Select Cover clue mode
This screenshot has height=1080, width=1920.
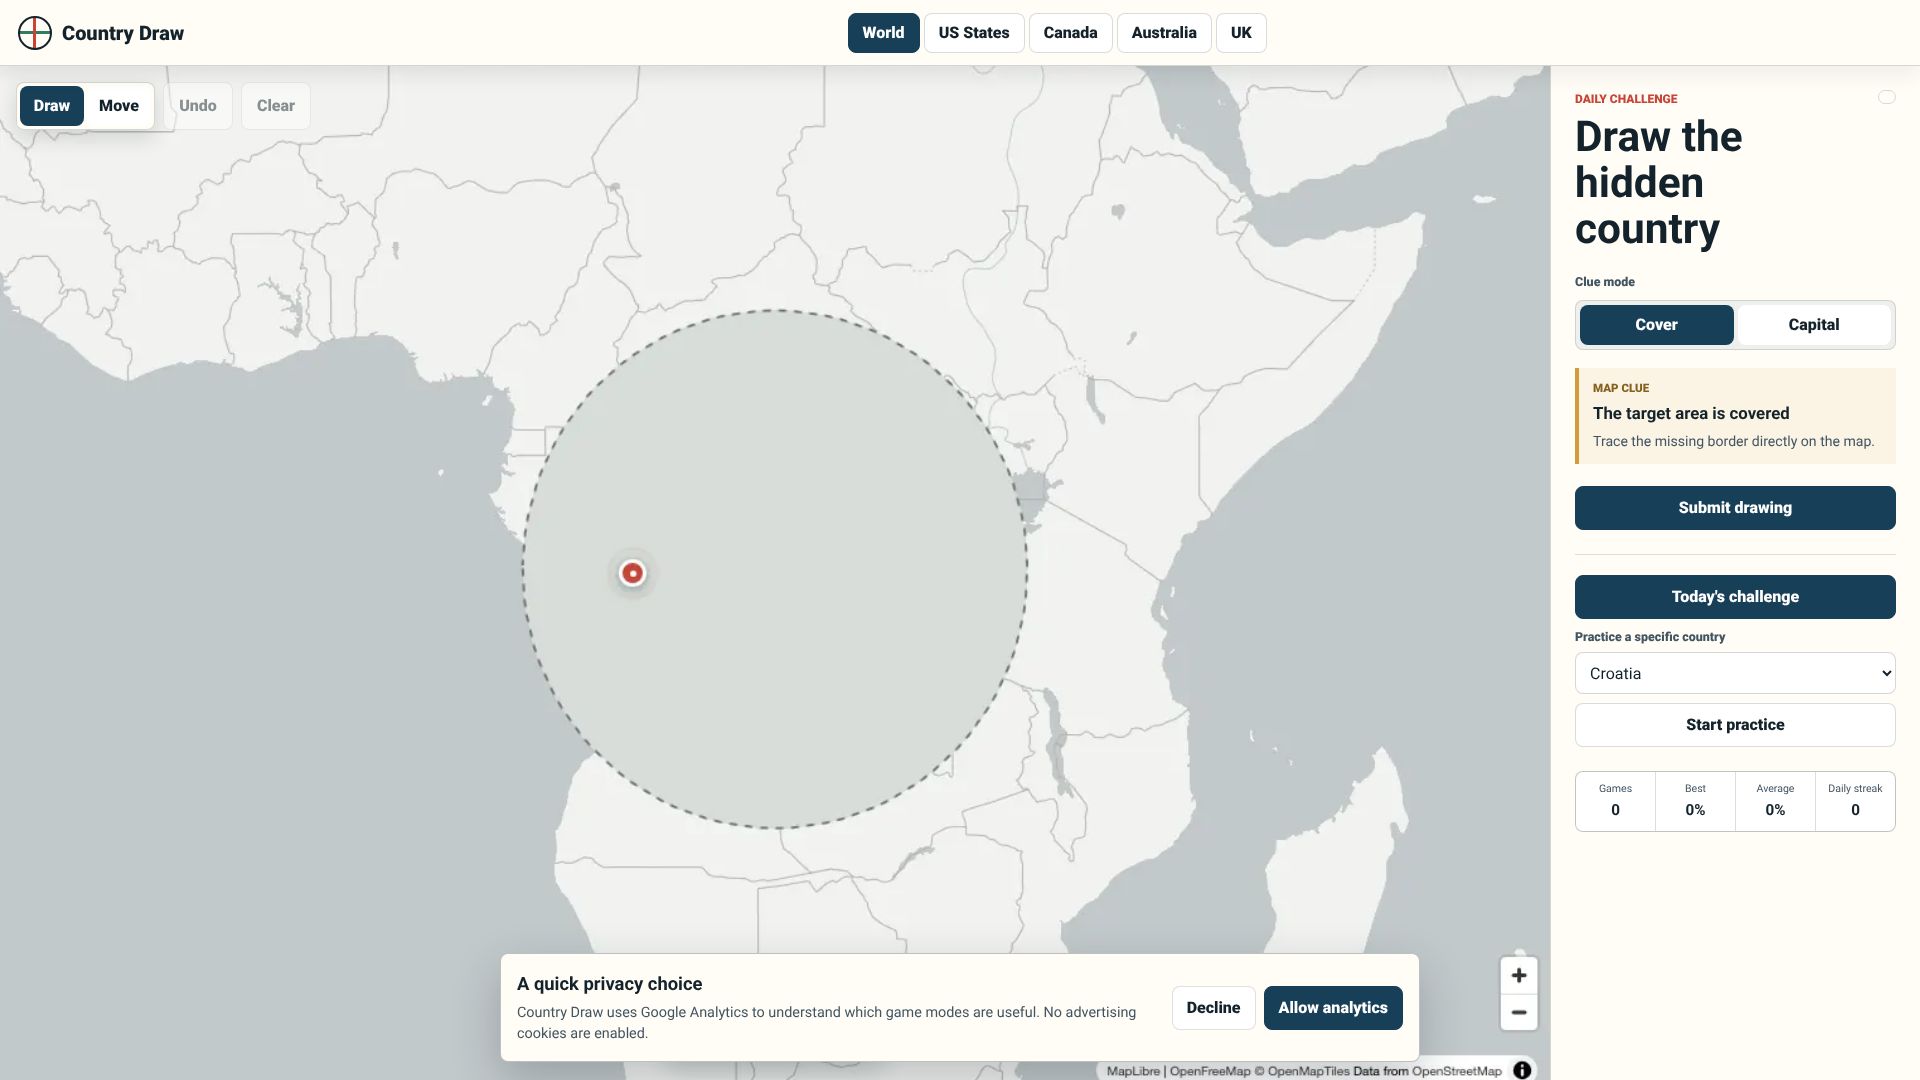(1656, 325)
